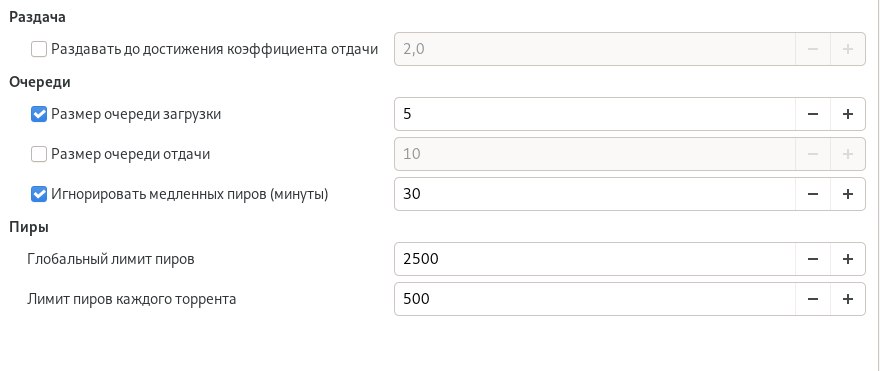Click the Размер очереди отдачи label text
This screenshot has width=880, height=371.
pyautogui.click(x=130, y=154)
